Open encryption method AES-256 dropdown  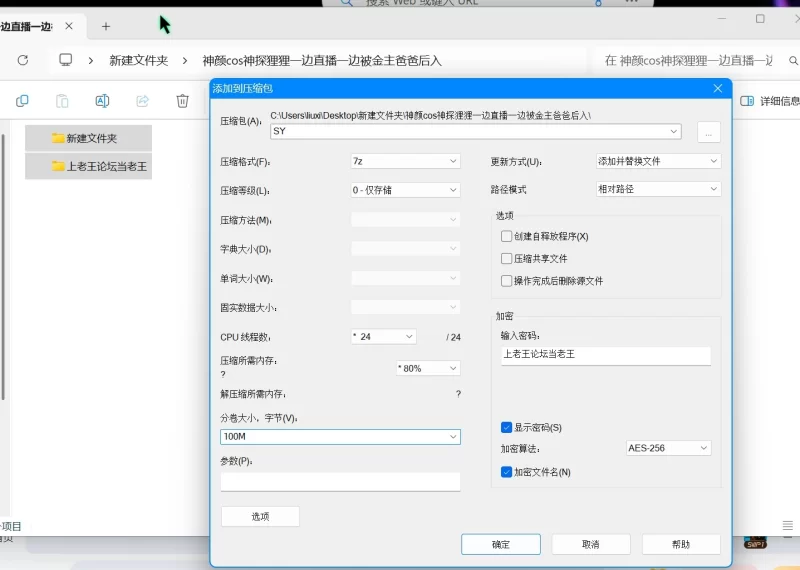tap(668, 448)
